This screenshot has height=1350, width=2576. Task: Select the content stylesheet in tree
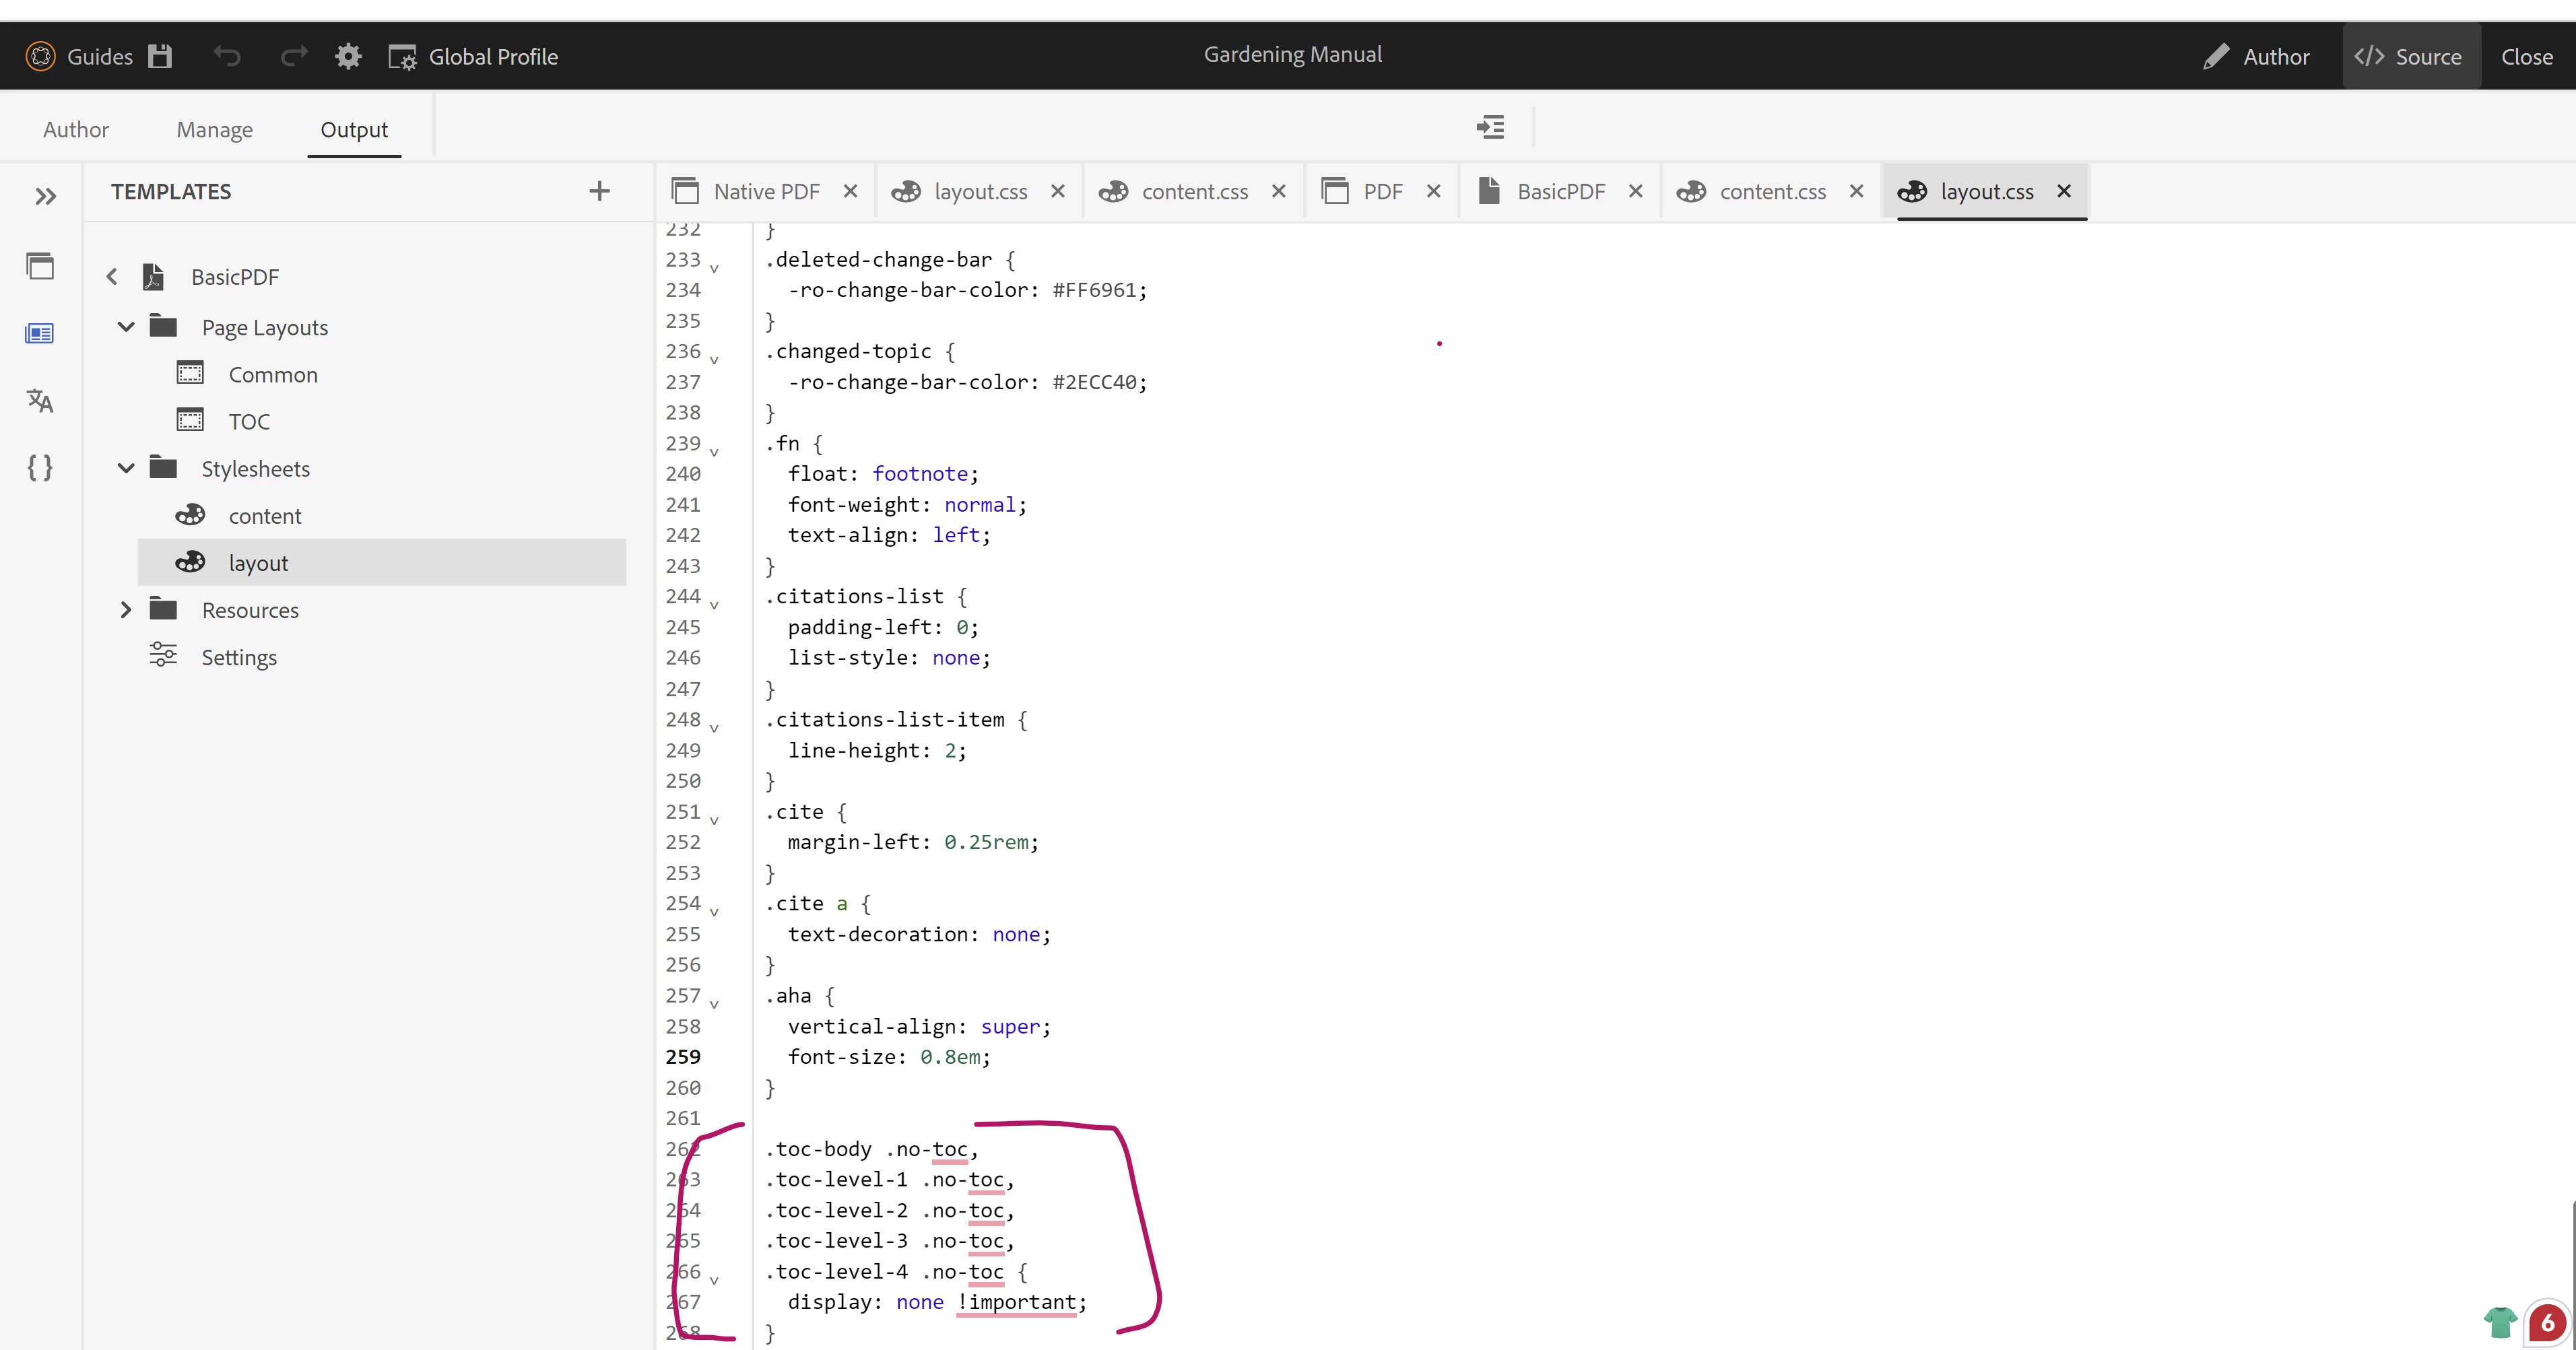[x=264, y=516]
